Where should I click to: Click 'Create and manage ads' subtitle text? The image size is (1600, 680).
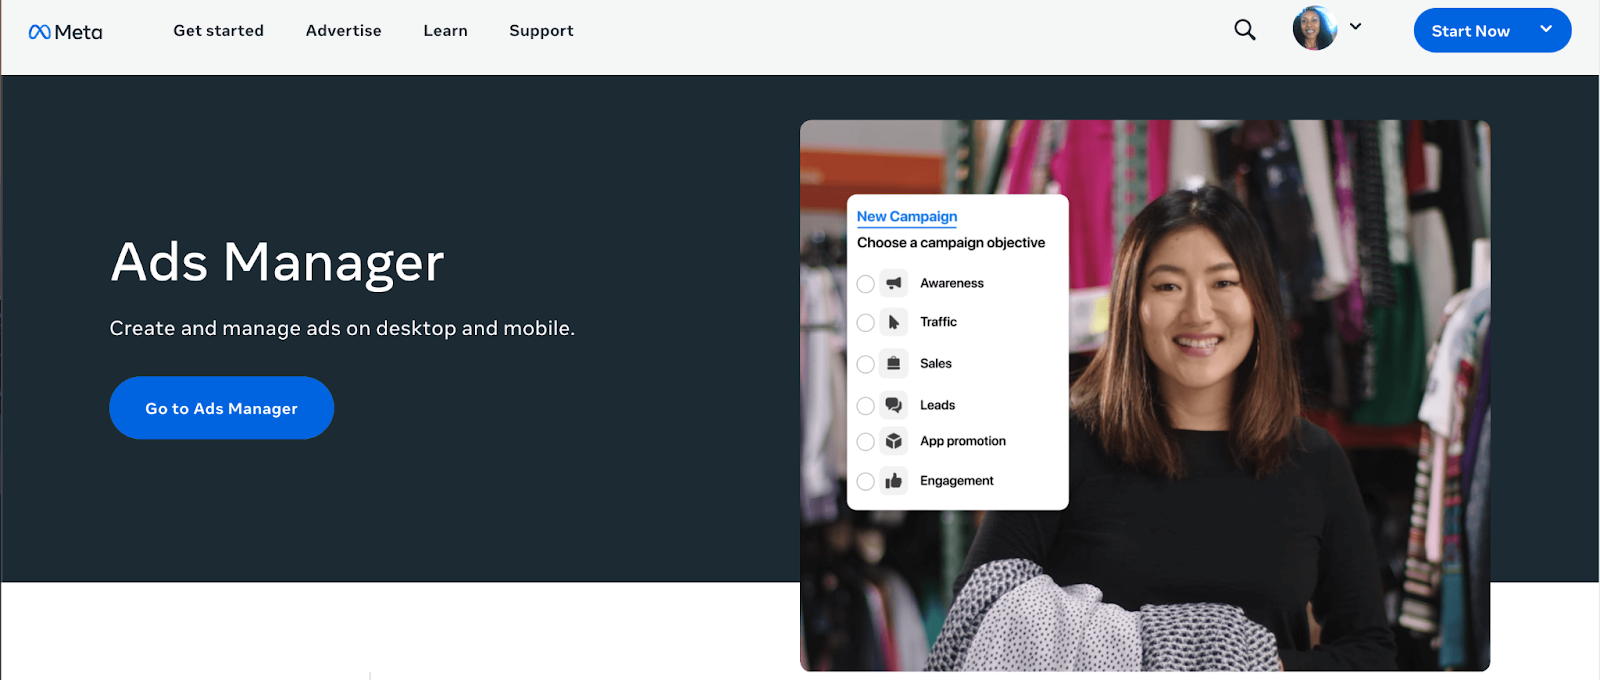tap(342, 328)
